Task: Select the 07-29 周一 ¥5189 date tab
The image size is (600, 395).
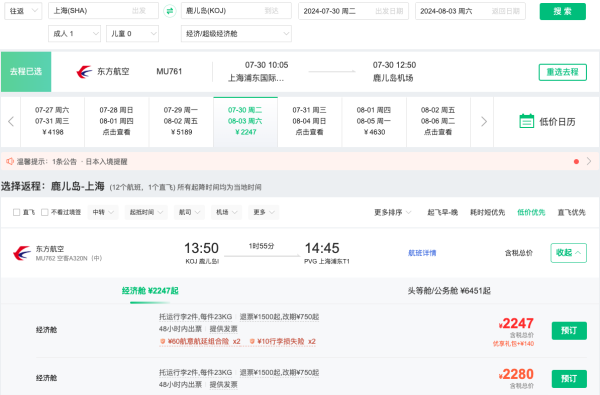Action: (x=181, y=121)
